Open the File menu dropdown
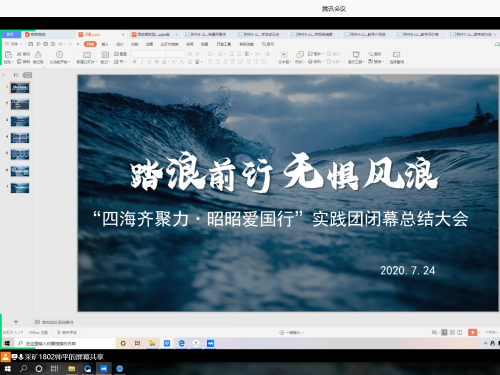The width and height of the screenshot is (500, 375). click(14, 44)
